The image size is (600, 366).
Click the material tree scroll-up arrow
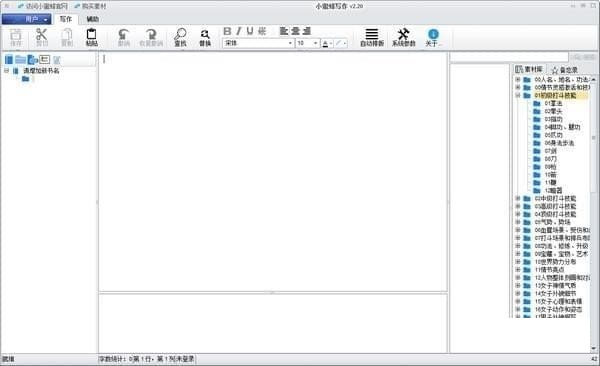pos(593,79)
